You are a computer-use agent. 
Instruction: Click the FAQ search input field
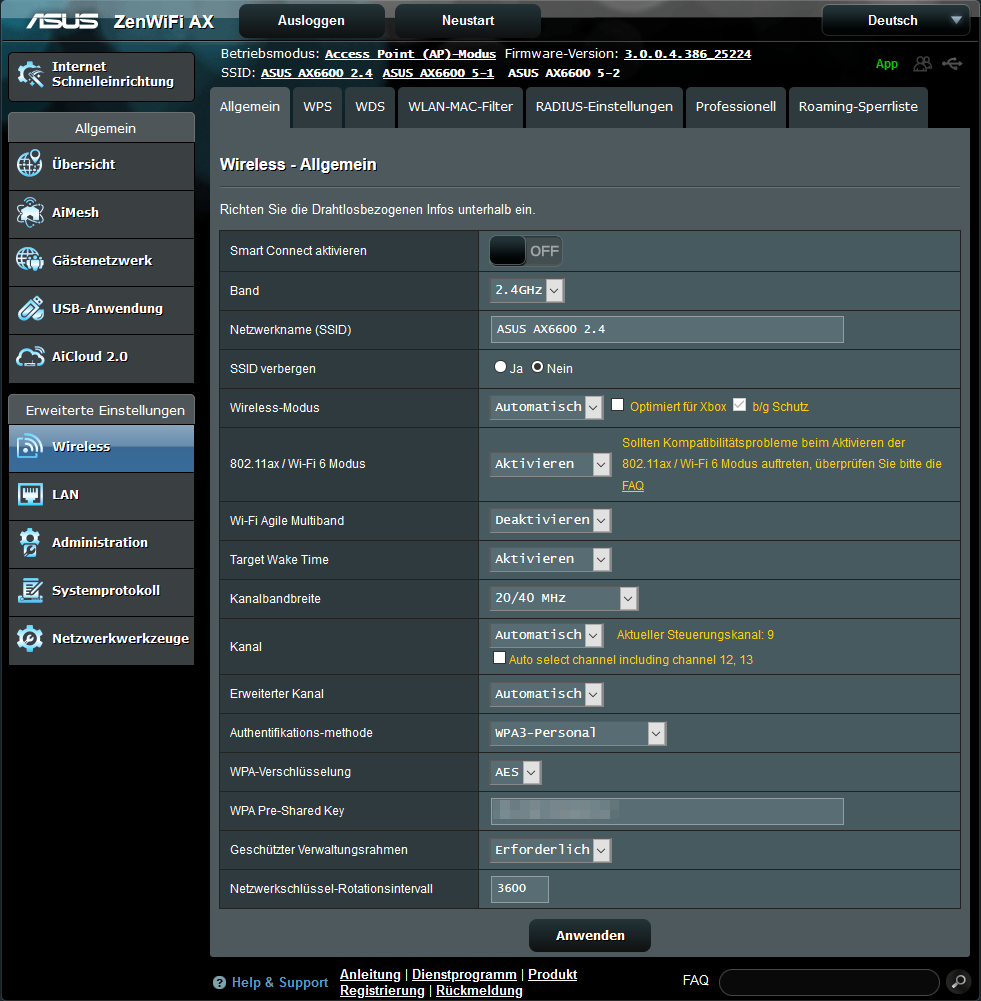[x=830, y=982]
